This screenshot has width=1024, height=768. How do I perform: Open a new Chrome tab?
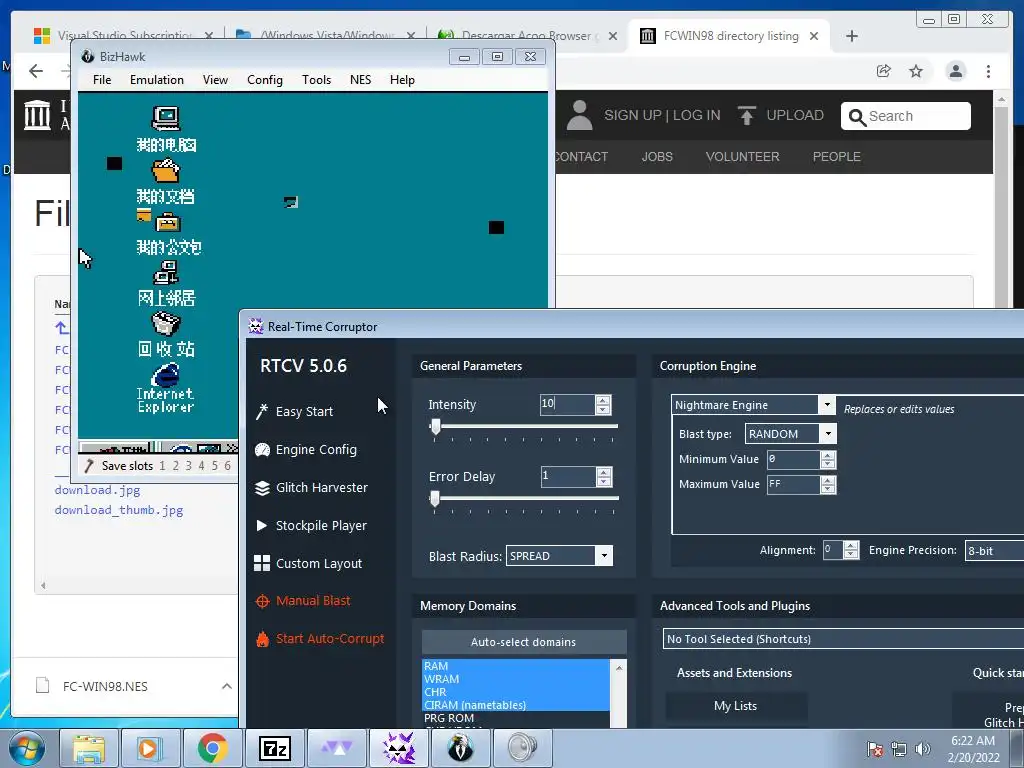[852, 36]
